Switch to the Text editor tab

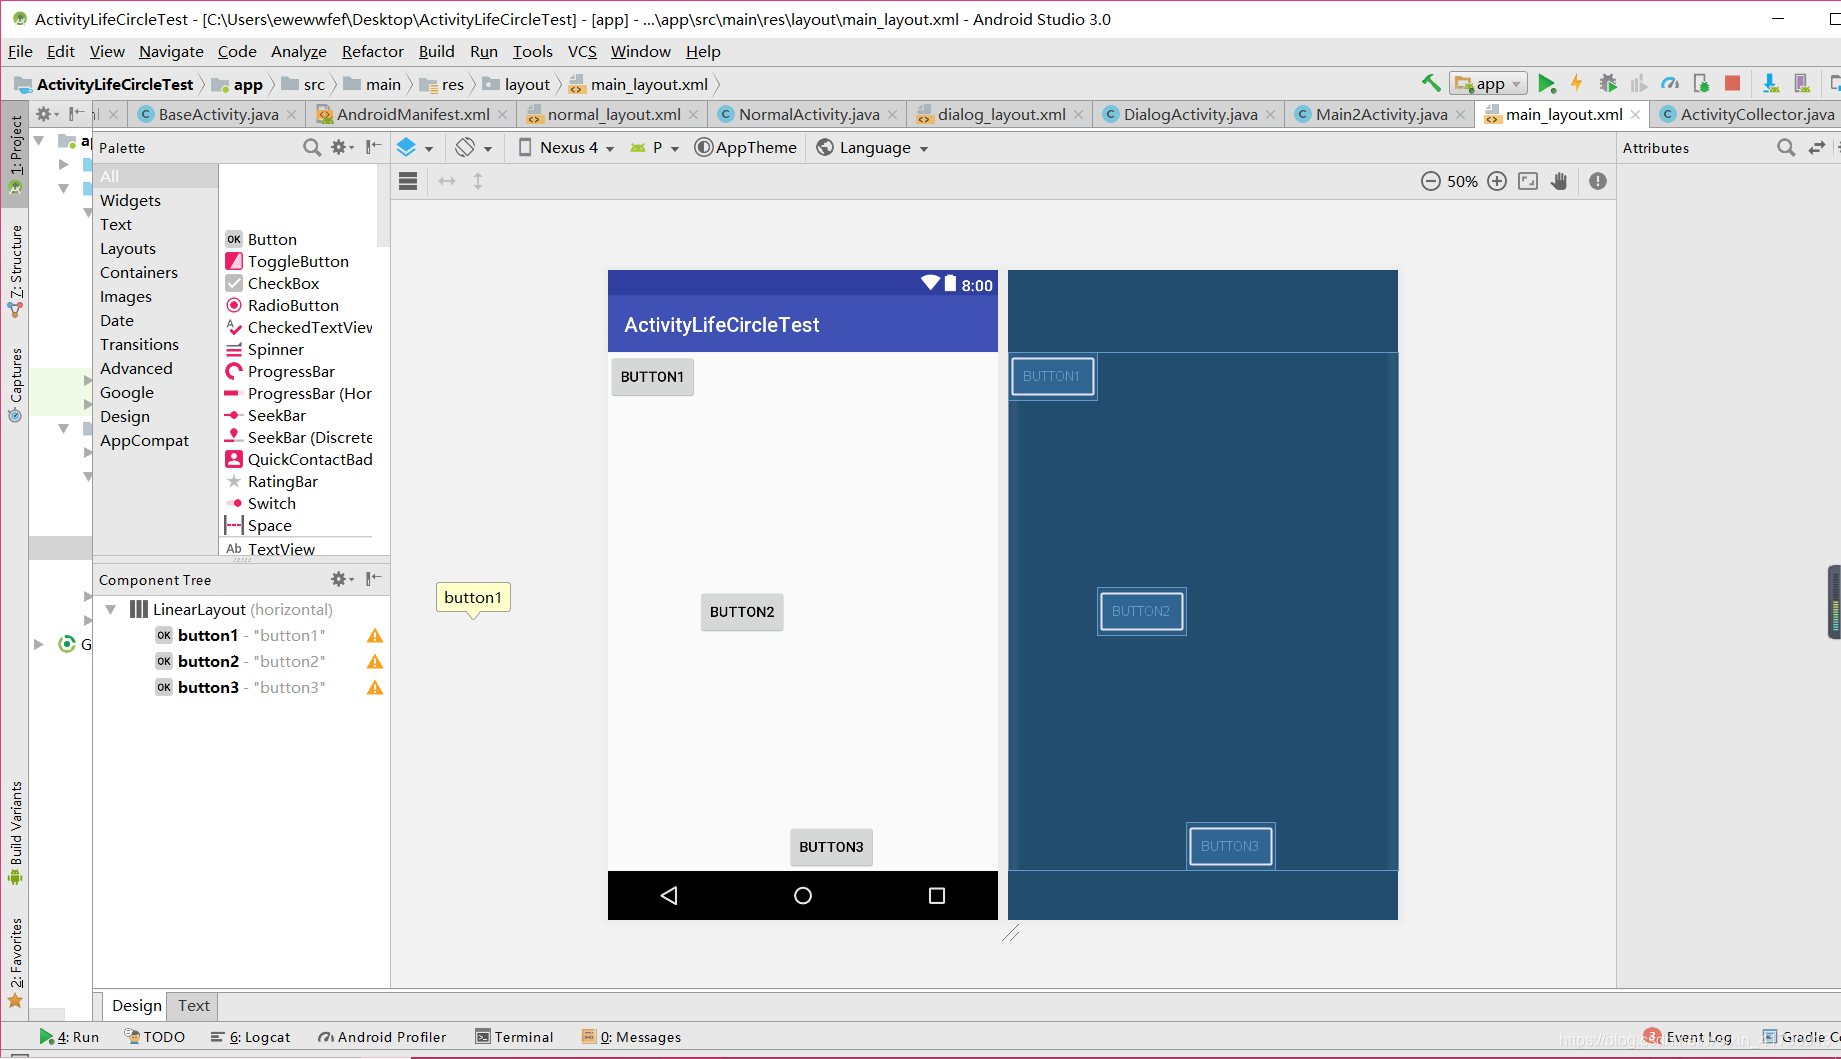click(194, 1005)
